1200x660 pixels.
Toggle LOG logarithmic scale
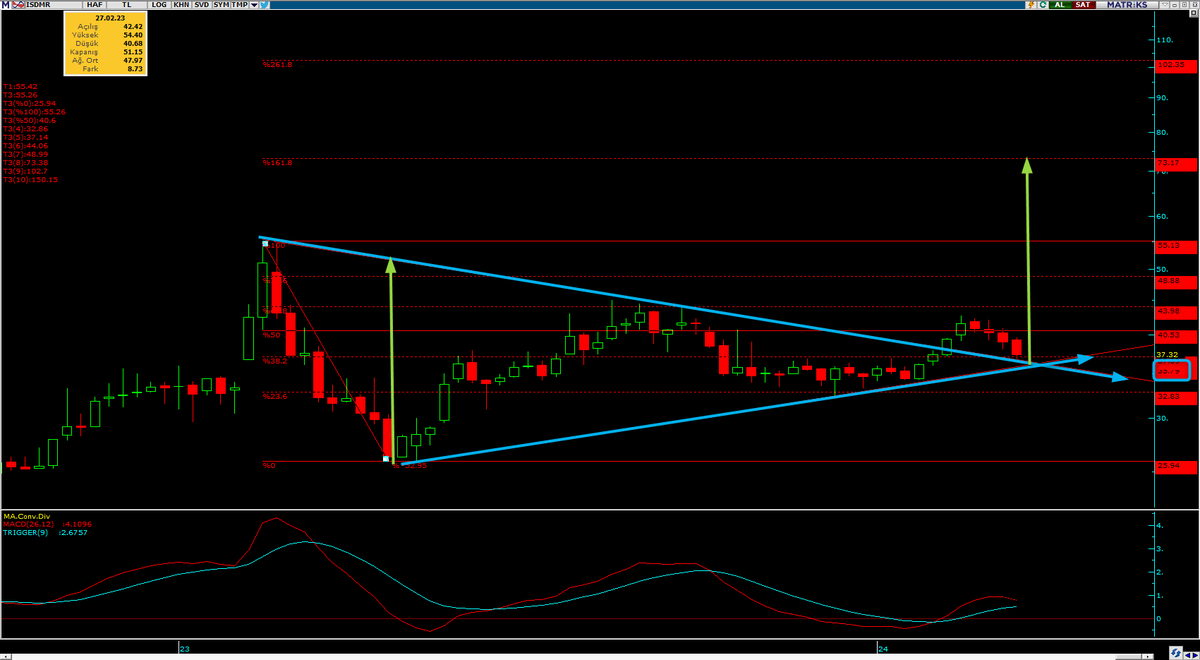[x=159, y=5]
